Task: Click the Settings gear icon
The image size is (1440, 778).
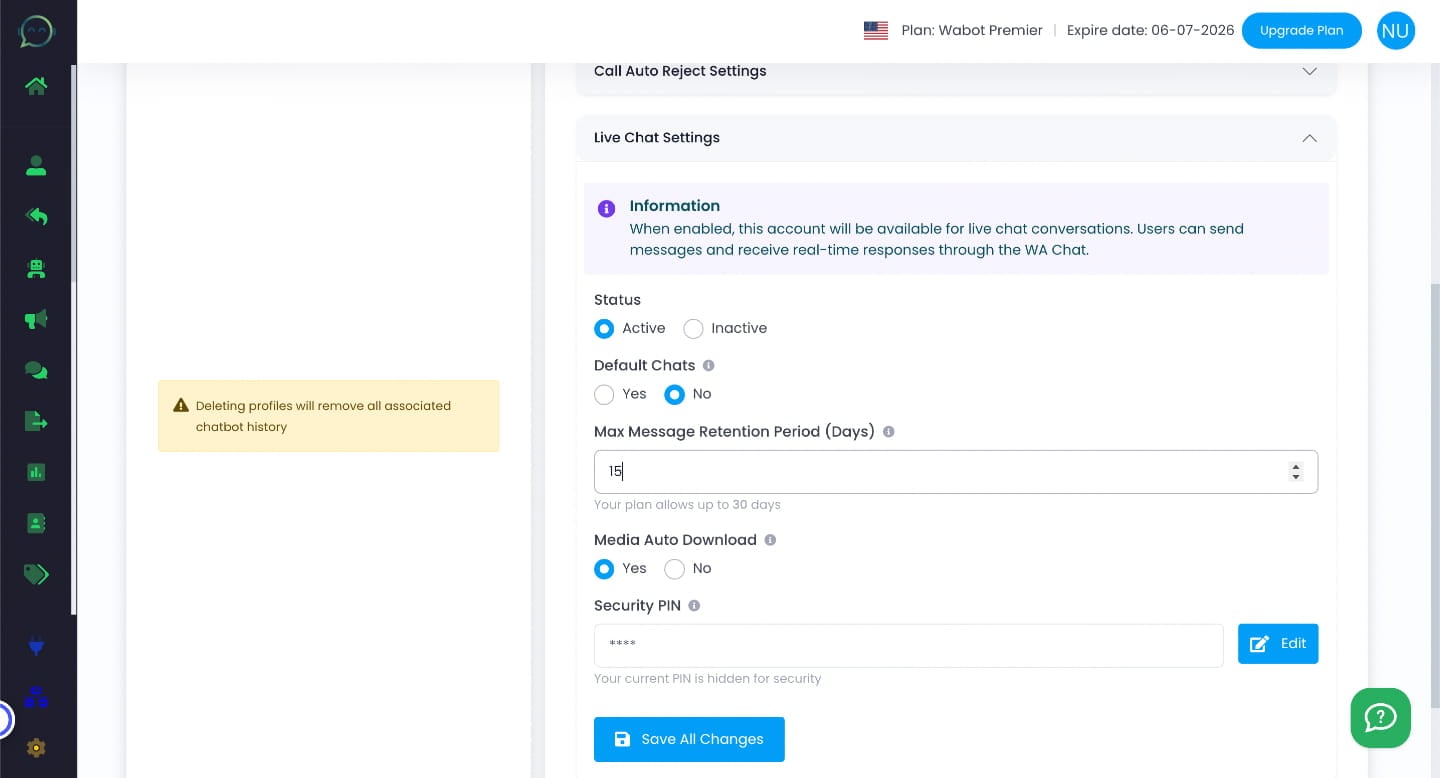Action: coord(36,748)
